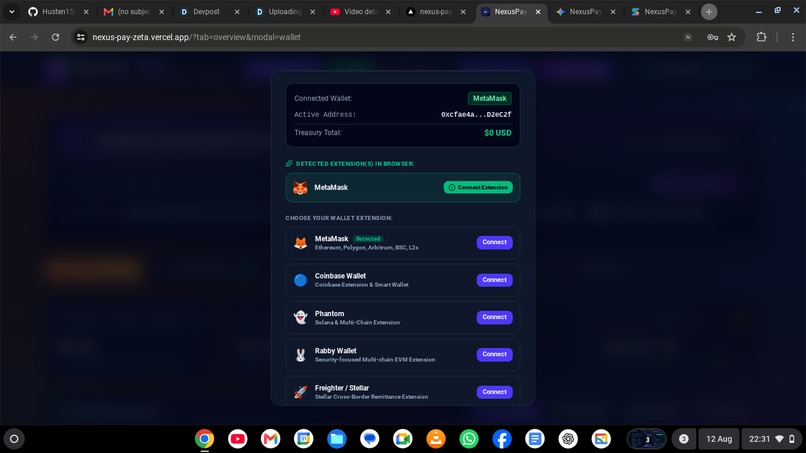Click the Detected tag next to MetaMask
806x453 pixels.
tap(368, 239)
